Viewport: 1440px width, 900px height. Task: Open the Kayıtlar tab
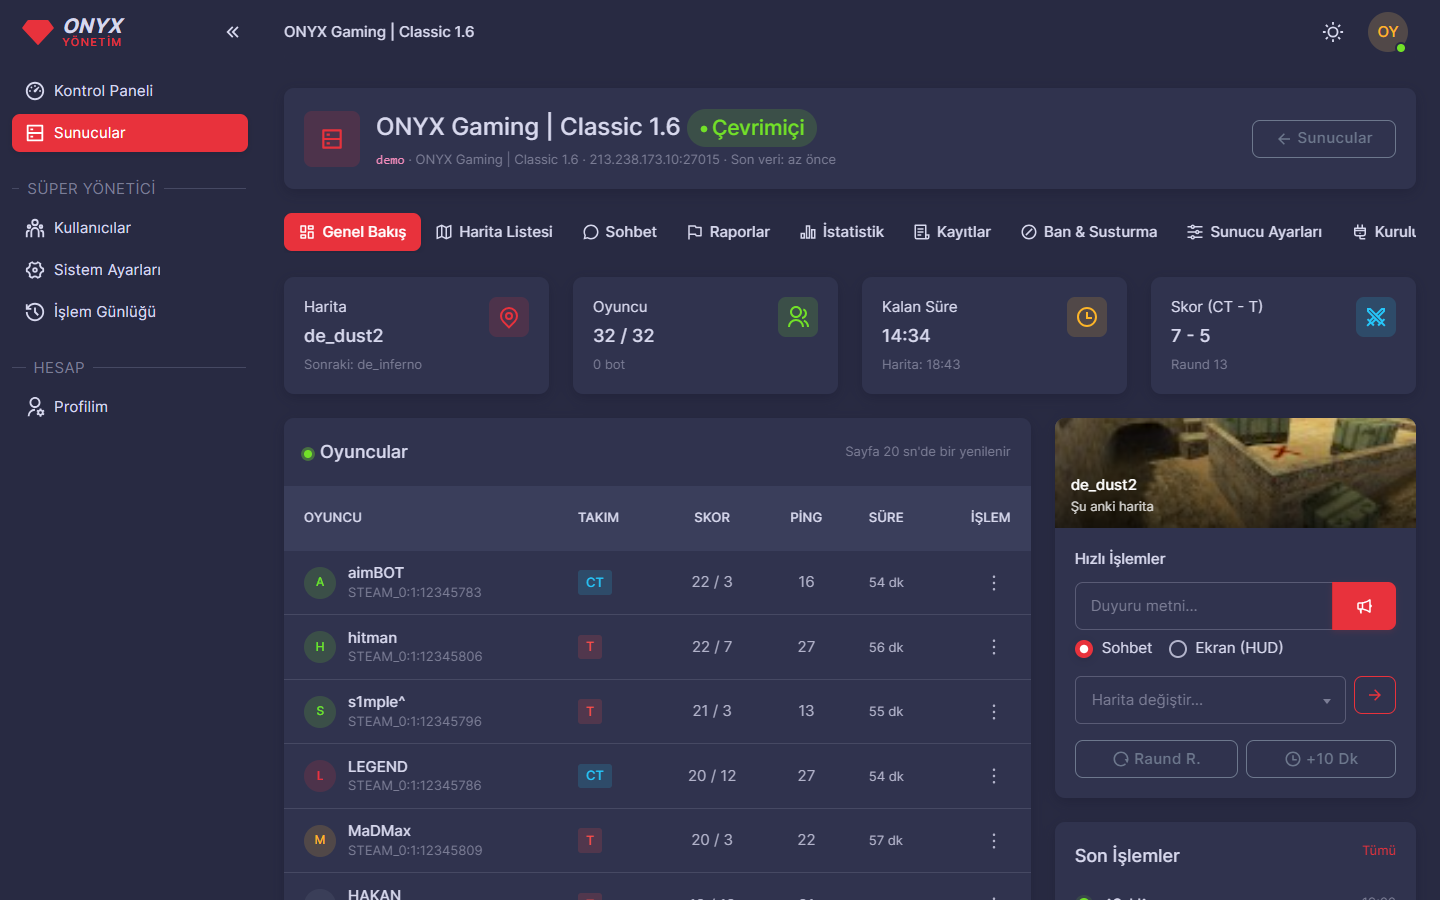tap(952, 232)
